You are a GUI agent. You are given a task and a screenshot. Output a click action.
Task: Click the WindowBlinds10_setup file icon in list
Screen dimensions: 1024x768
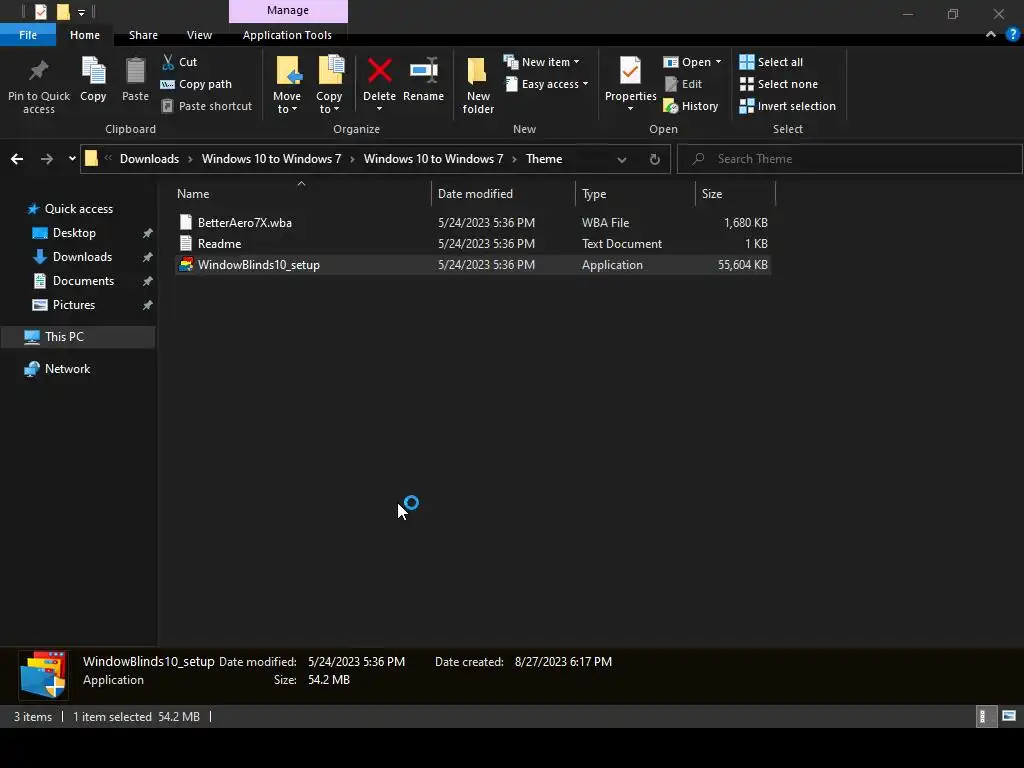[x=186, y=264]
